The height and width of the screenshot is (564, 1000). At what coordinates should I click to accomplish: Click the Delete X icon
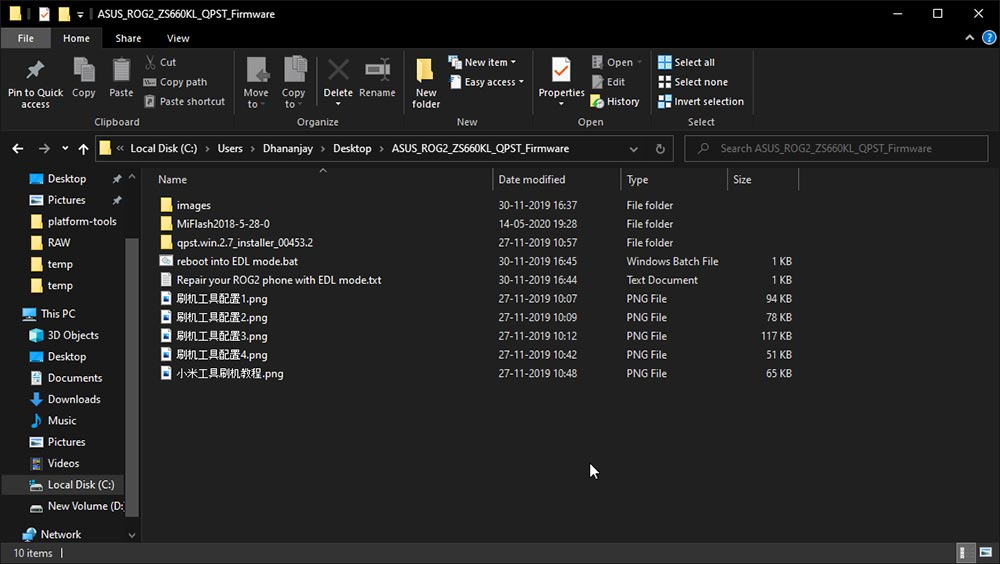pos(338,70)
